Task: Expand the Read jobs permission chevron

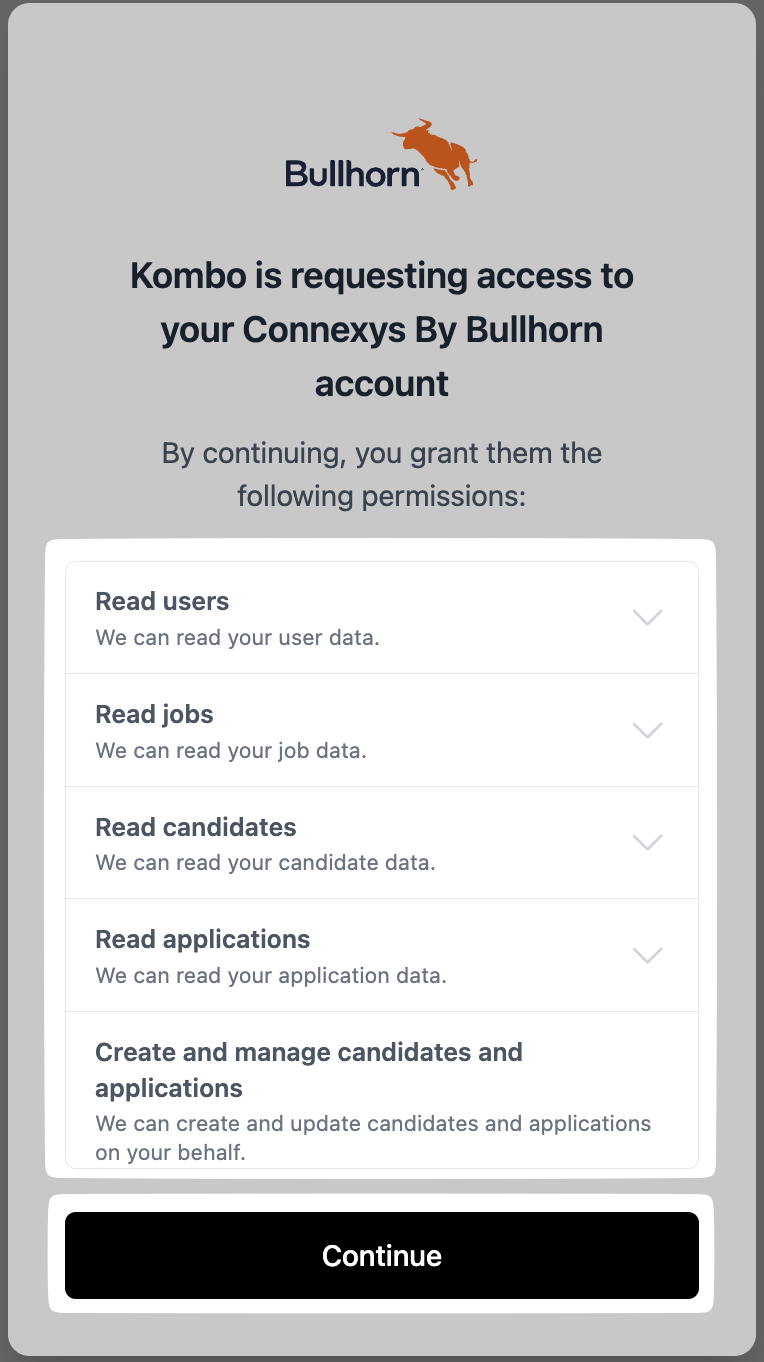Action: [648, 731]
